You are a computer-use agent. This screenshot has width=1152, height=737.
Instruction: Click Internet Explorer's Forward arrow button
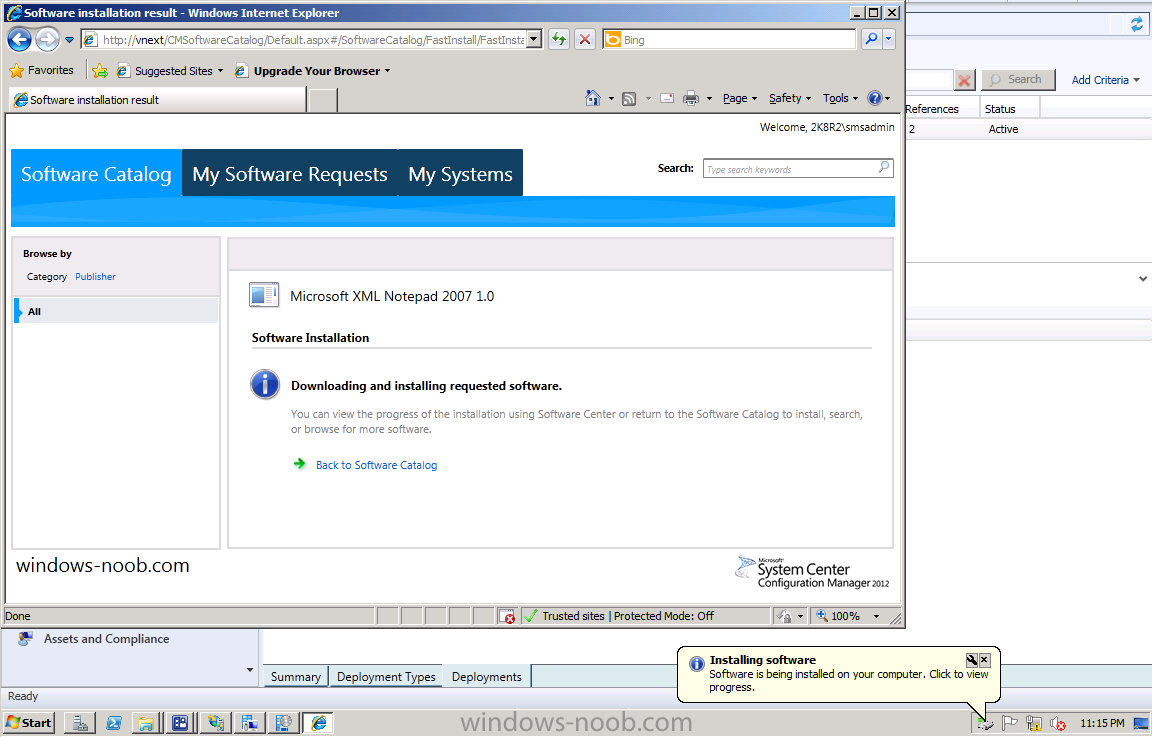click(x=47, y=40)
